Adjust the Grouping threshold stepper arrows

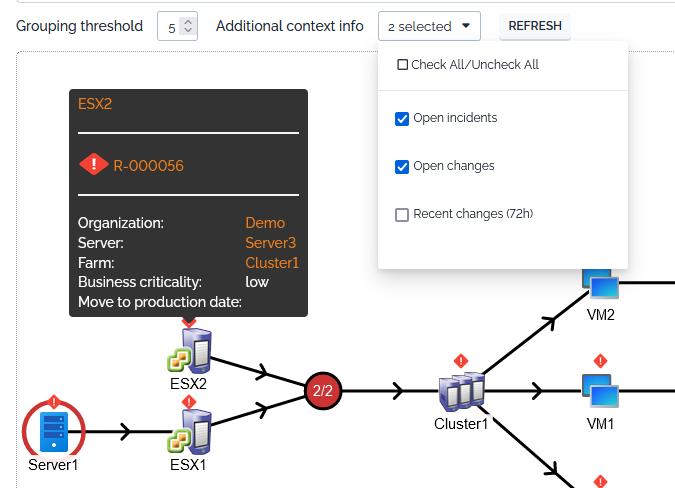[x=190, y=26]
